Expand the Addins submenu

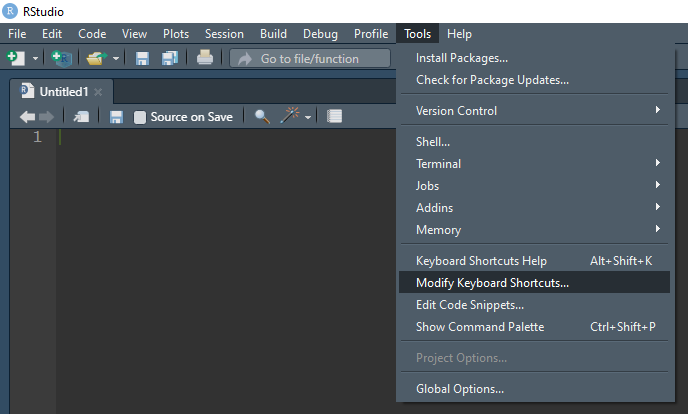tap(534, 207)
